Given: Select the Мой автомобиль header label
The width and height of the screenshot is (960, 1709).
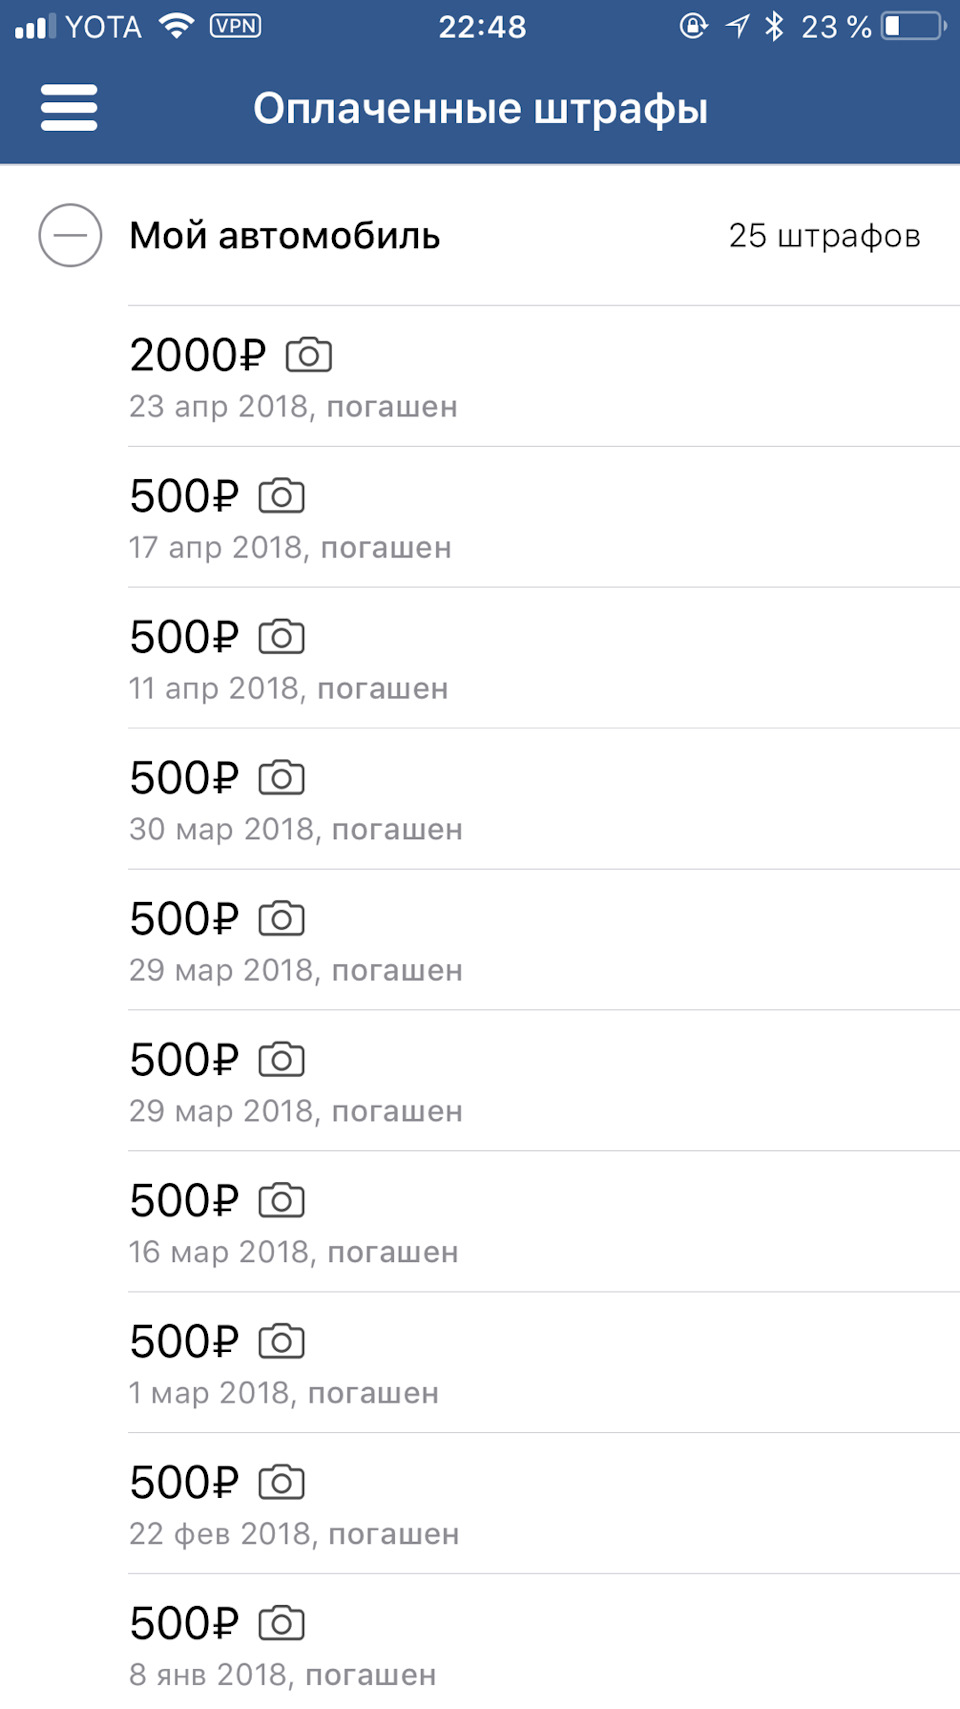Looking at the screenshot, I should coord(285,236).
